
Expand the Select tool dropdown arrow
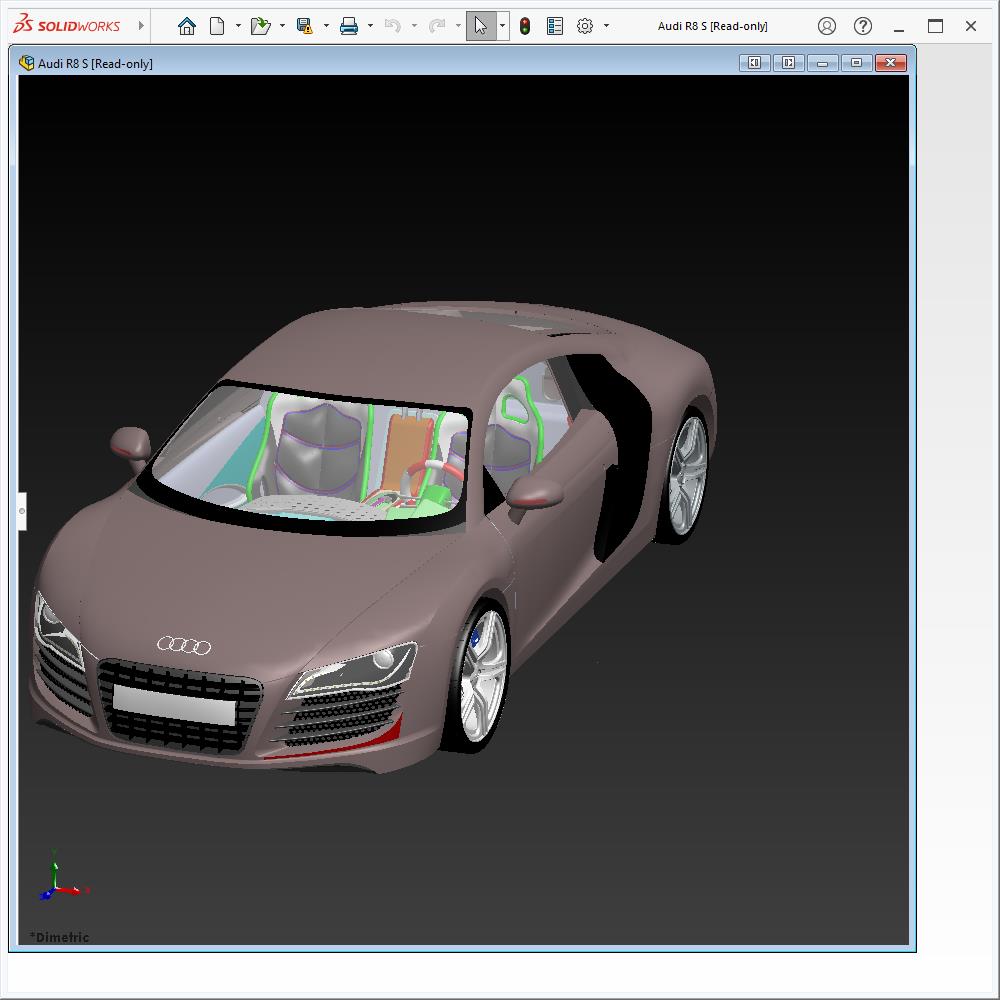(x=502, y=26)
